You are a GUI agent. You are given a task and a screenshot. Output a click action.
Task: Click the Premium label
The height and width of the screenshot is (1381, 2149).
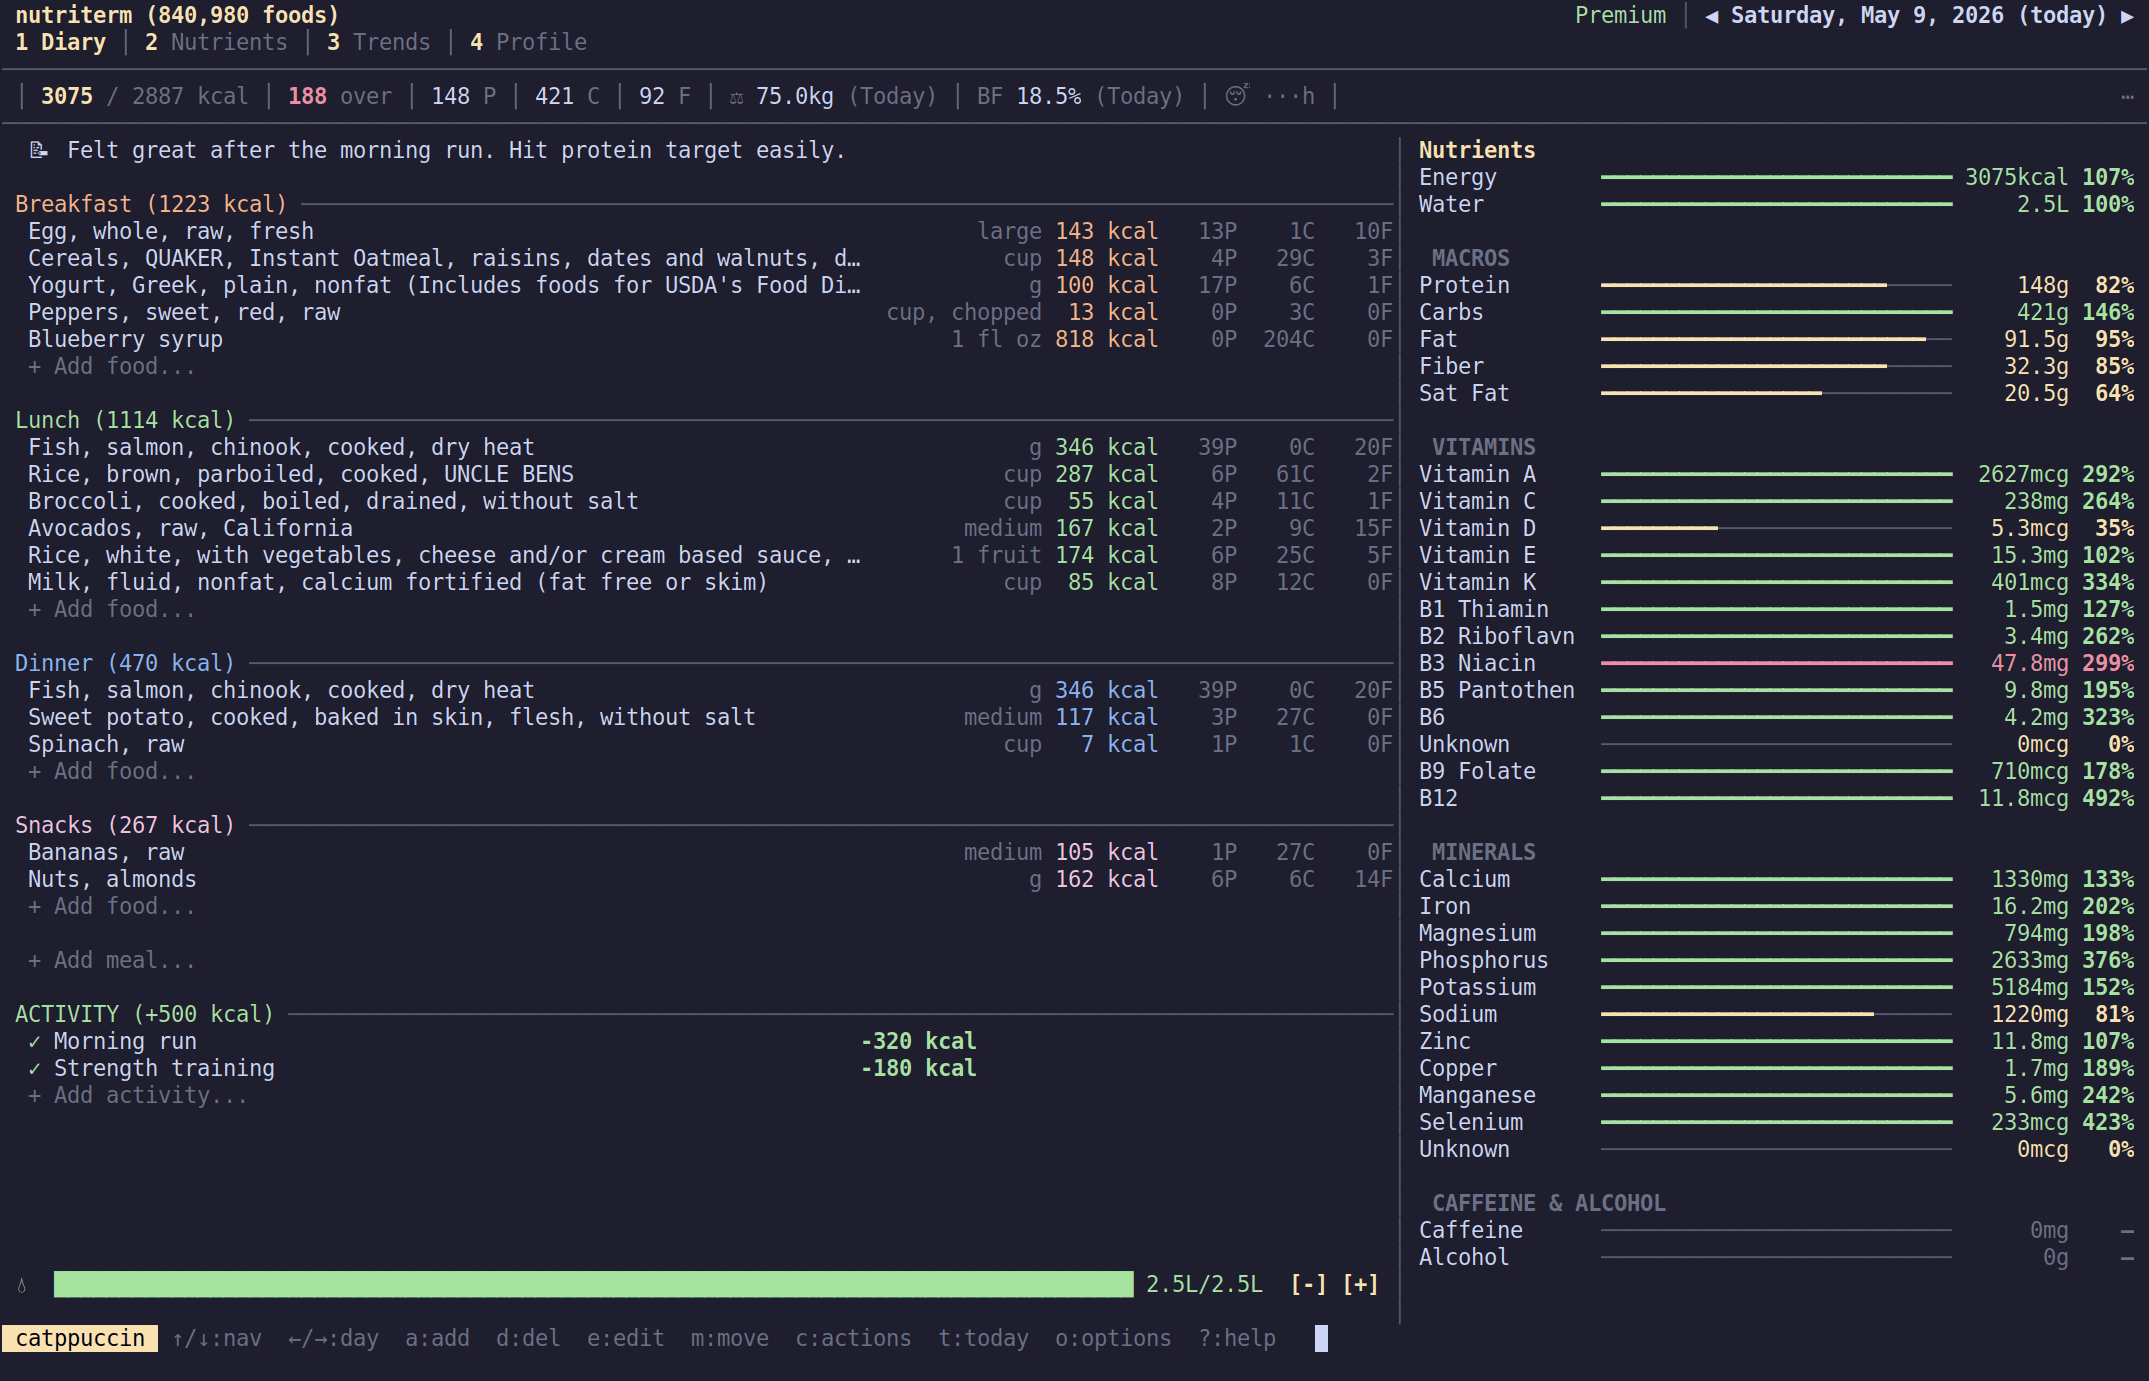click(x=1620, y=16)
